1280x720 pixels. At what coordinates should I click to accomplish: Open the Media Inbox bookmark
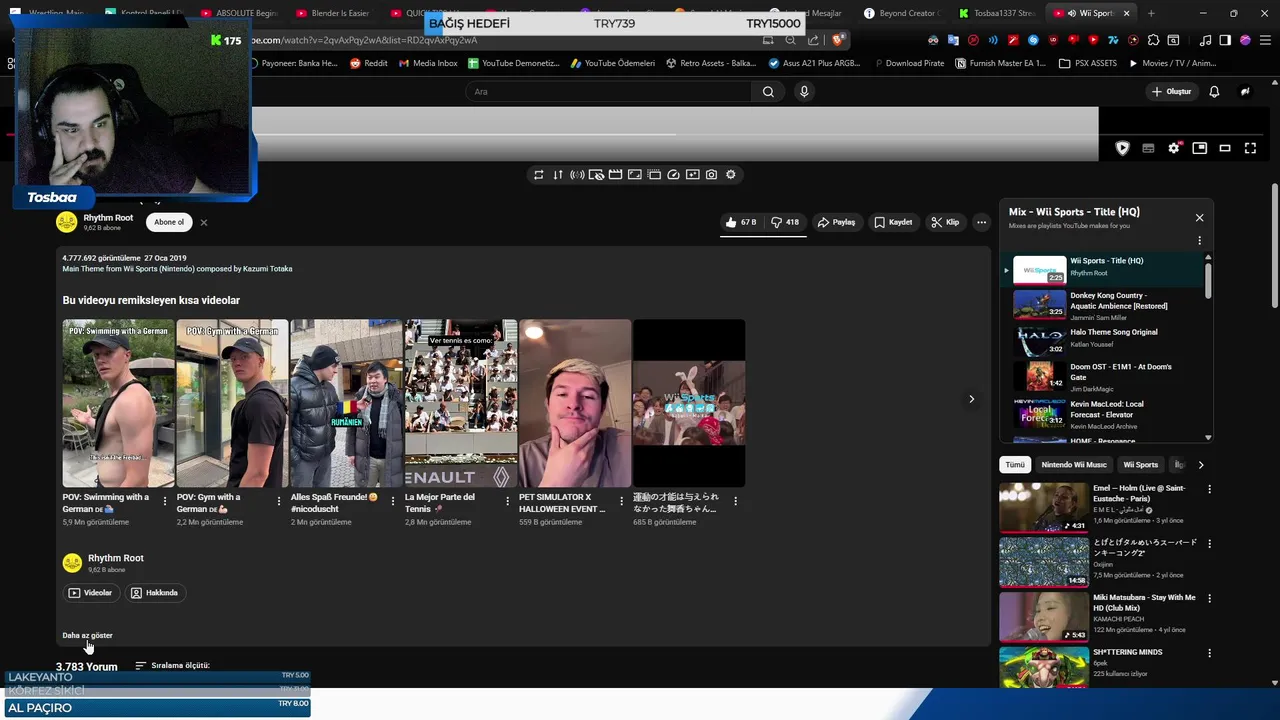(x=428, y=63)
